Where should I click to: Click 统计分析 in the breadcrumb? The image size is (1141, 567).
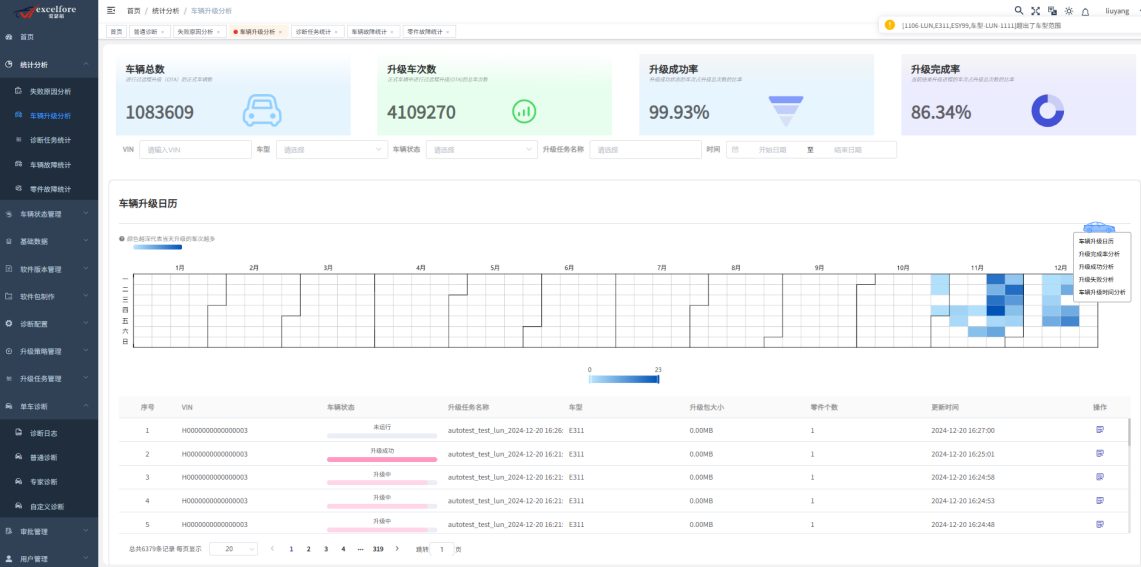point(164,11)
